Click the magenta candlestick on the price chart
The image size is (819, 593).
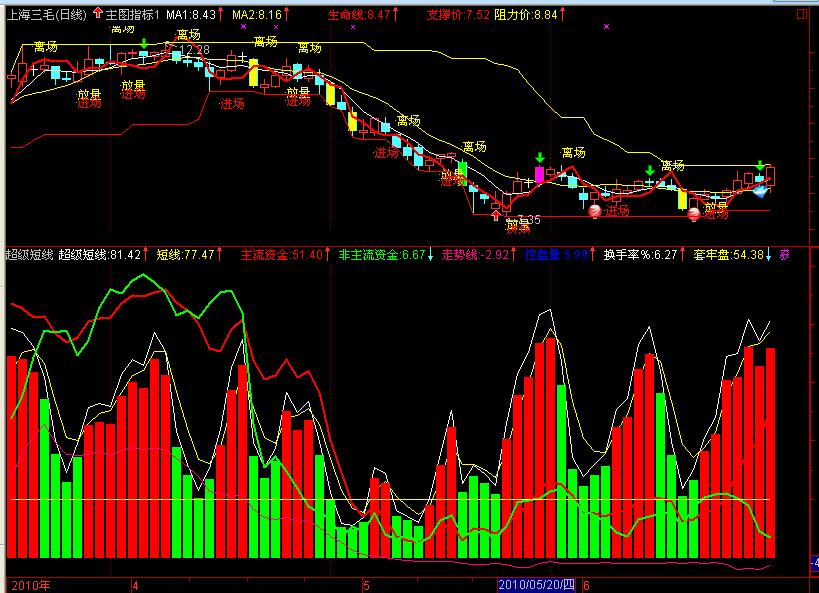pyautogui.click(x=540, y=175)
